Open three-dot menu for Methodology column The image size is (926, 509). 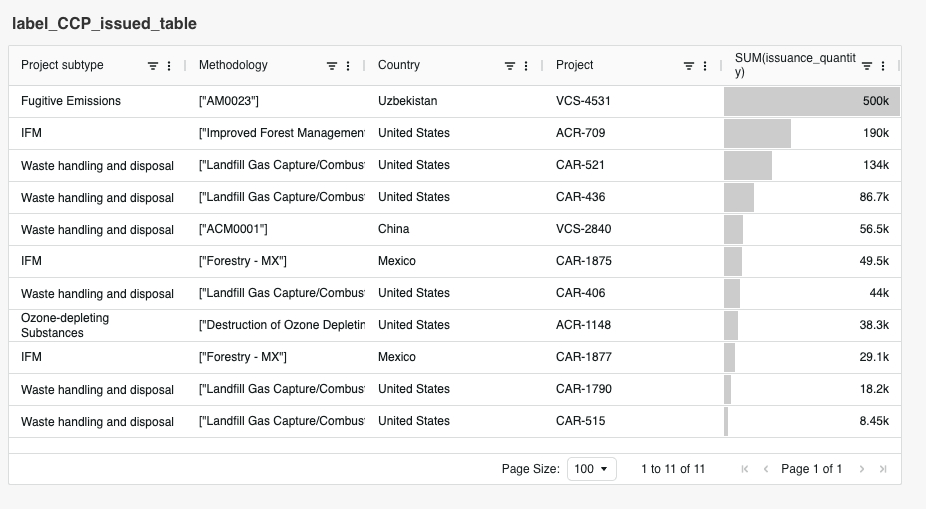coord(348,66)
